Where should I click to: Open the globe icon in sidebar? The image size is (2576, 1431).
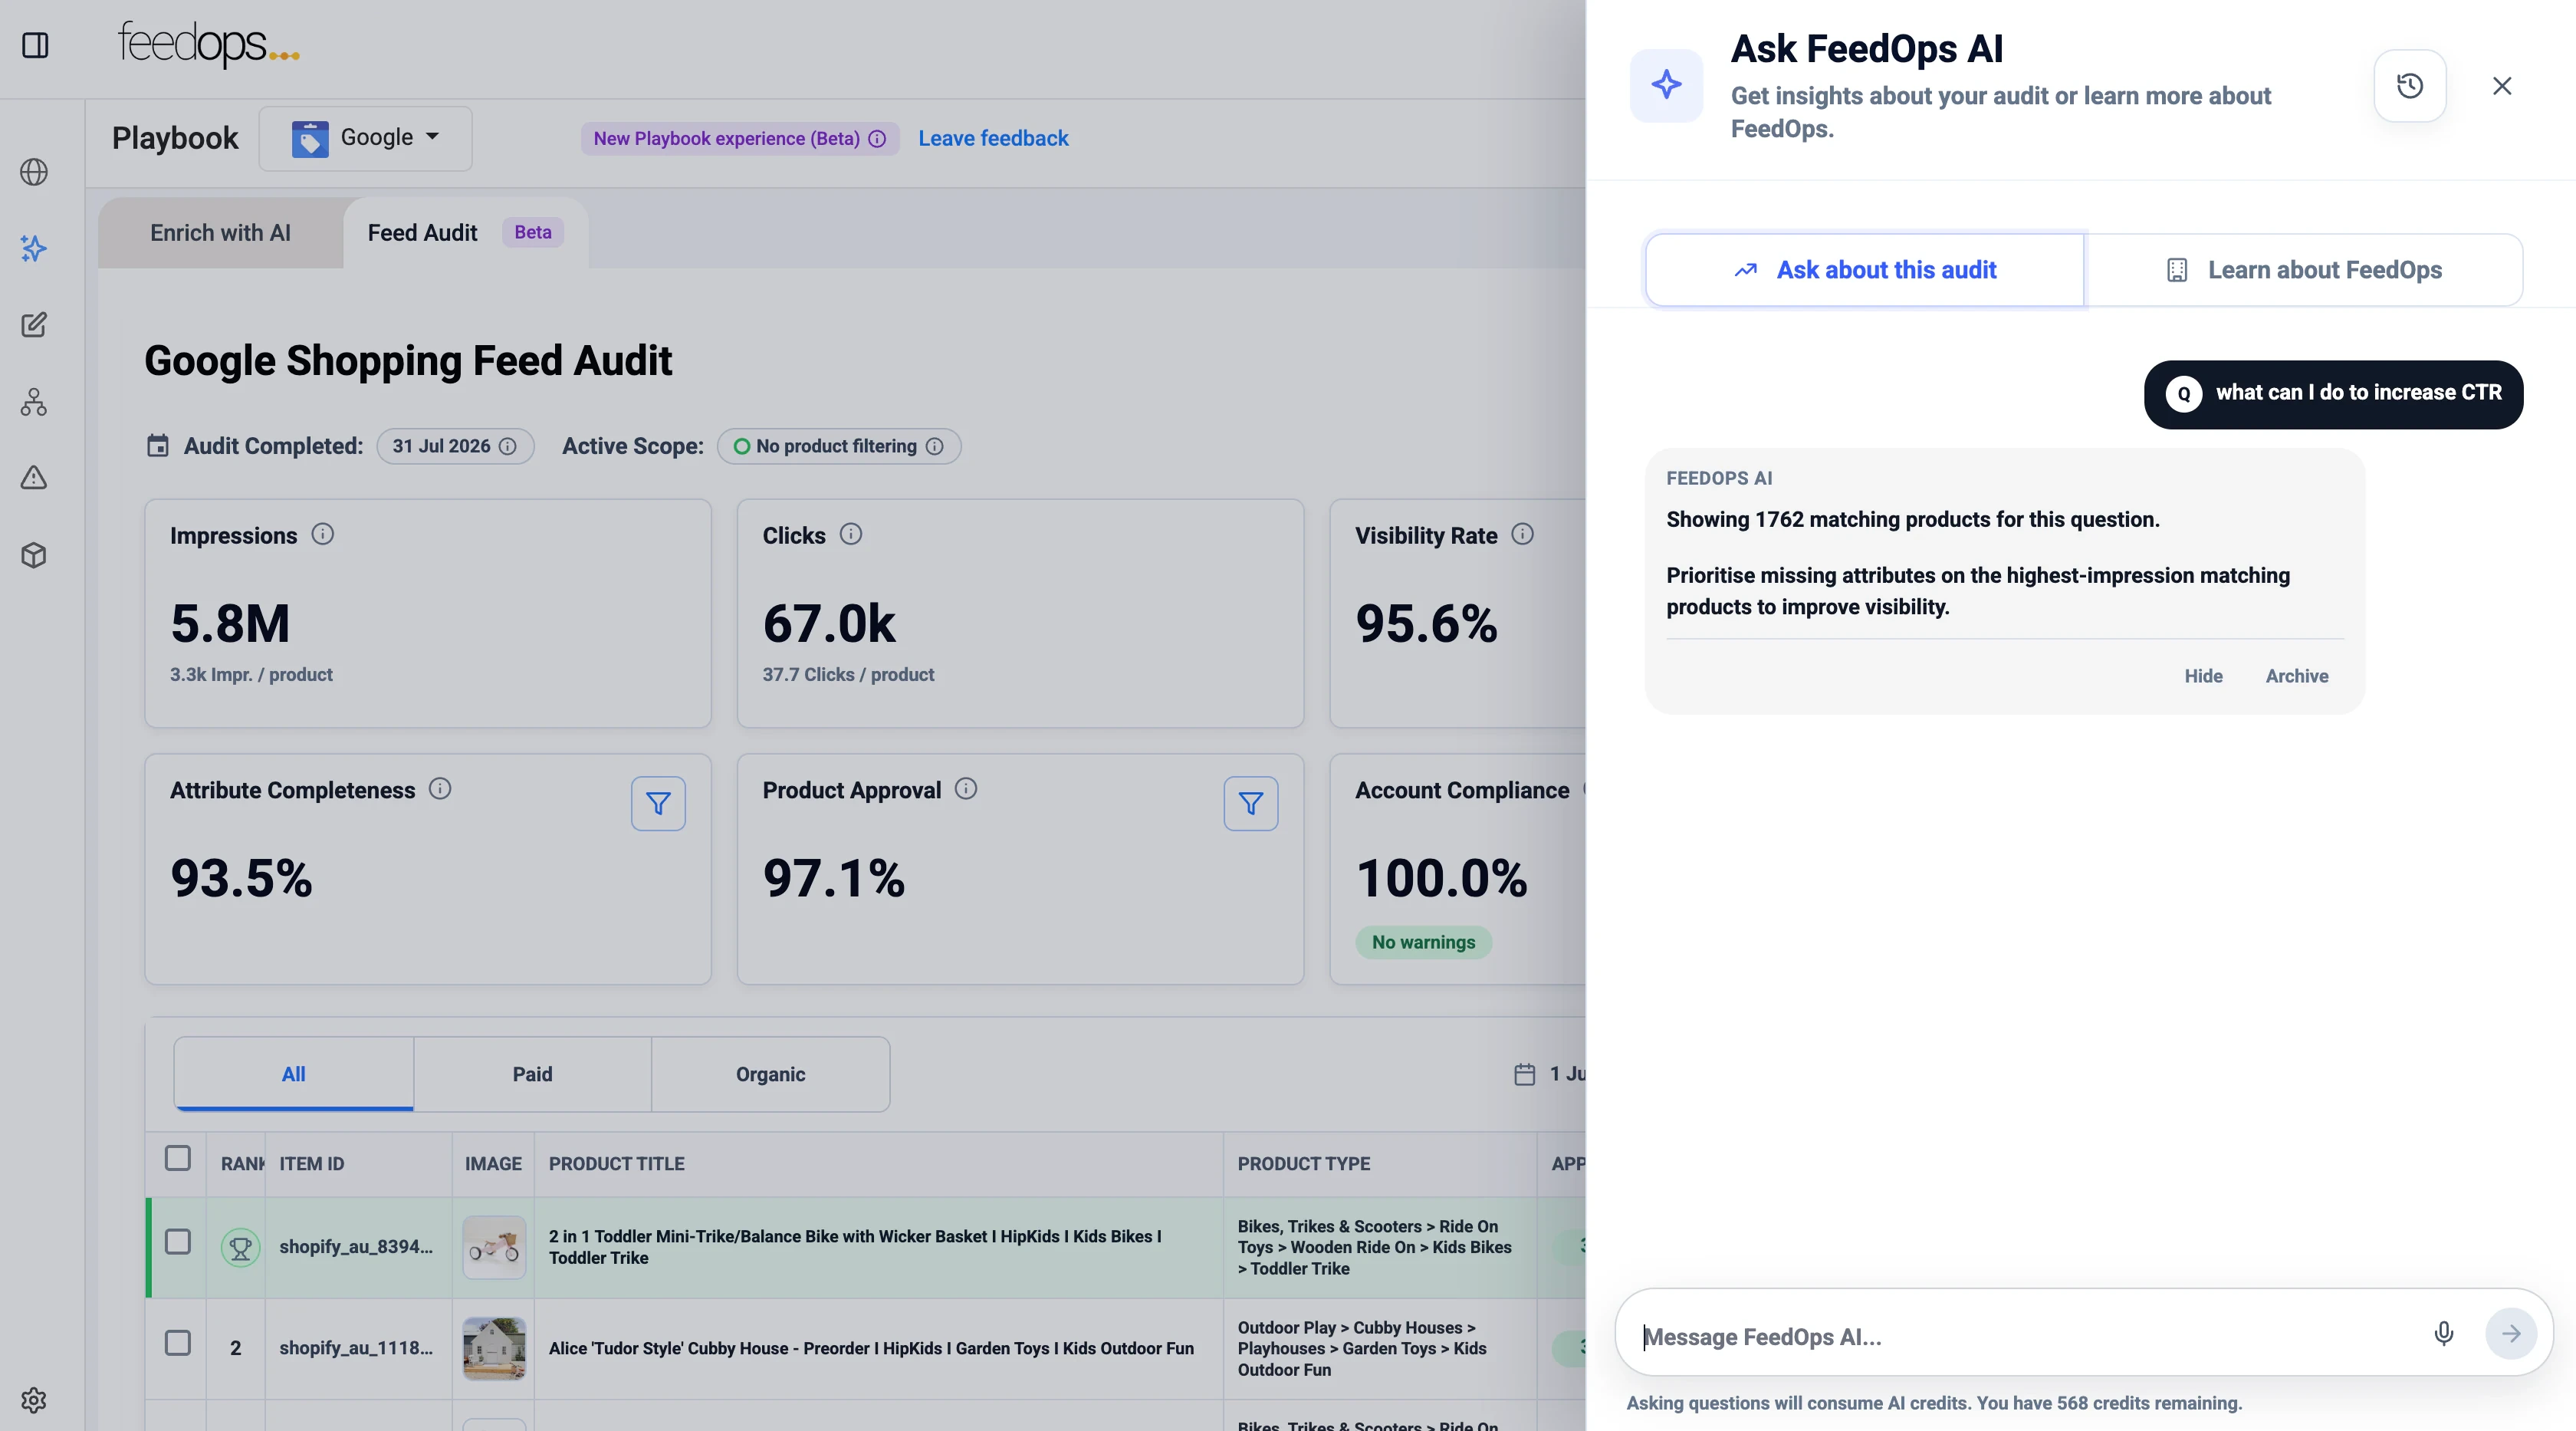pos(34,172)
